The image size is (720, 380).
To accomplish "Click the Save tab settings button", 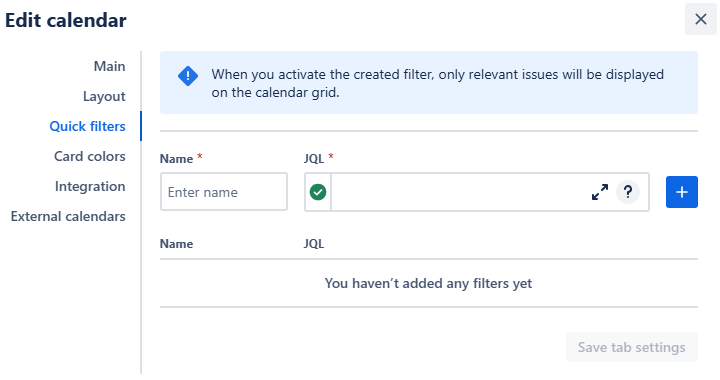I will tap(631, 347).
